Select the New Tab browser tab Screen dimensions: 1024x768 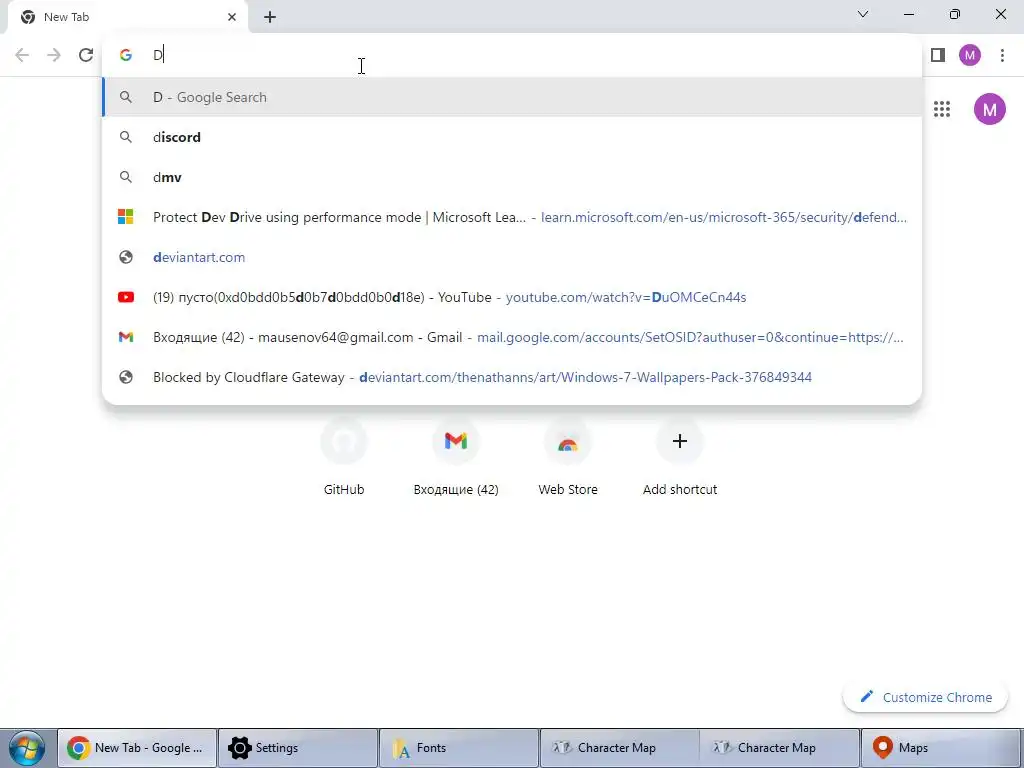pos(127,17)
